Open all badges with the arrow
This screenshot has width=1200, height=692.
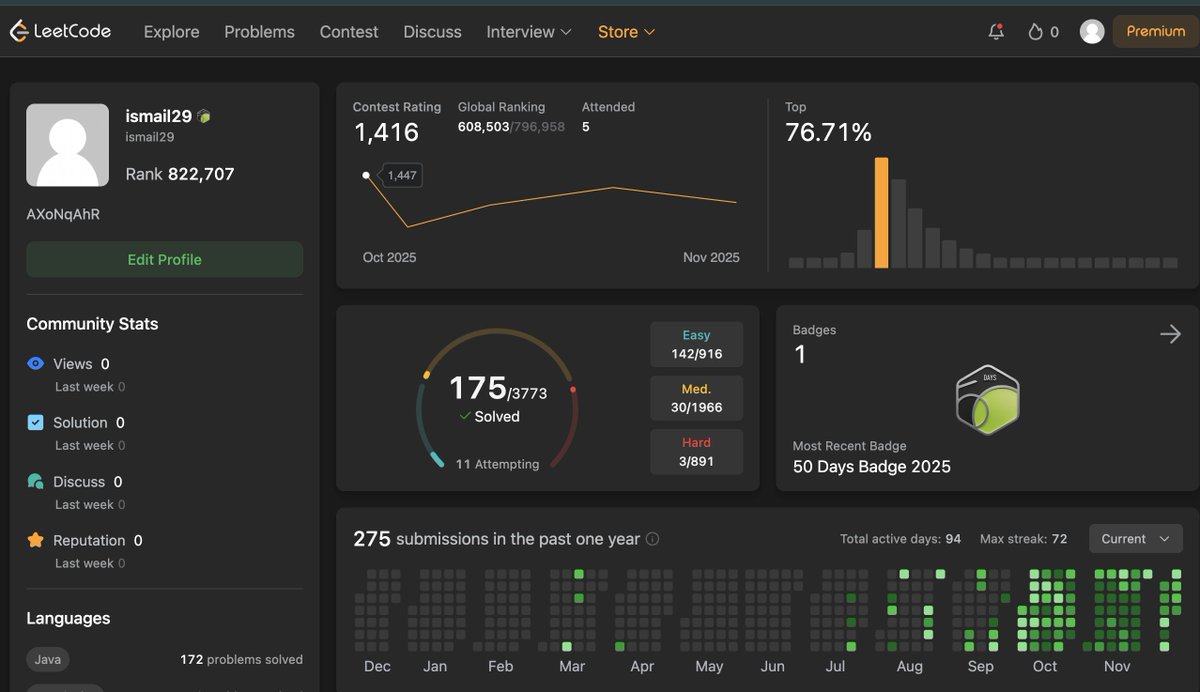(x=1170, y=334)
